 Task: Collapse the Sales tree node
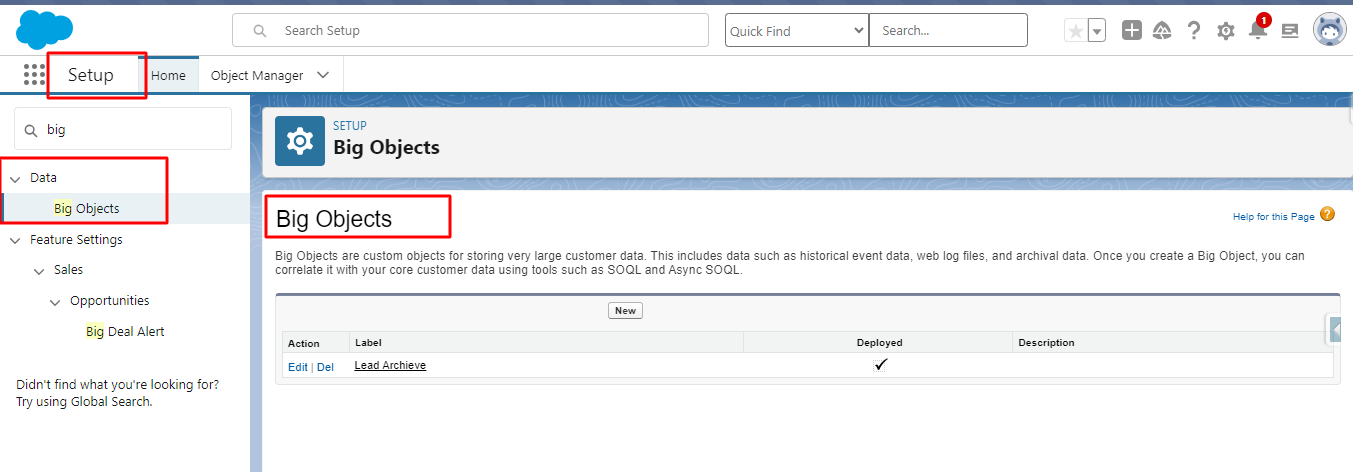pos(39,270)
